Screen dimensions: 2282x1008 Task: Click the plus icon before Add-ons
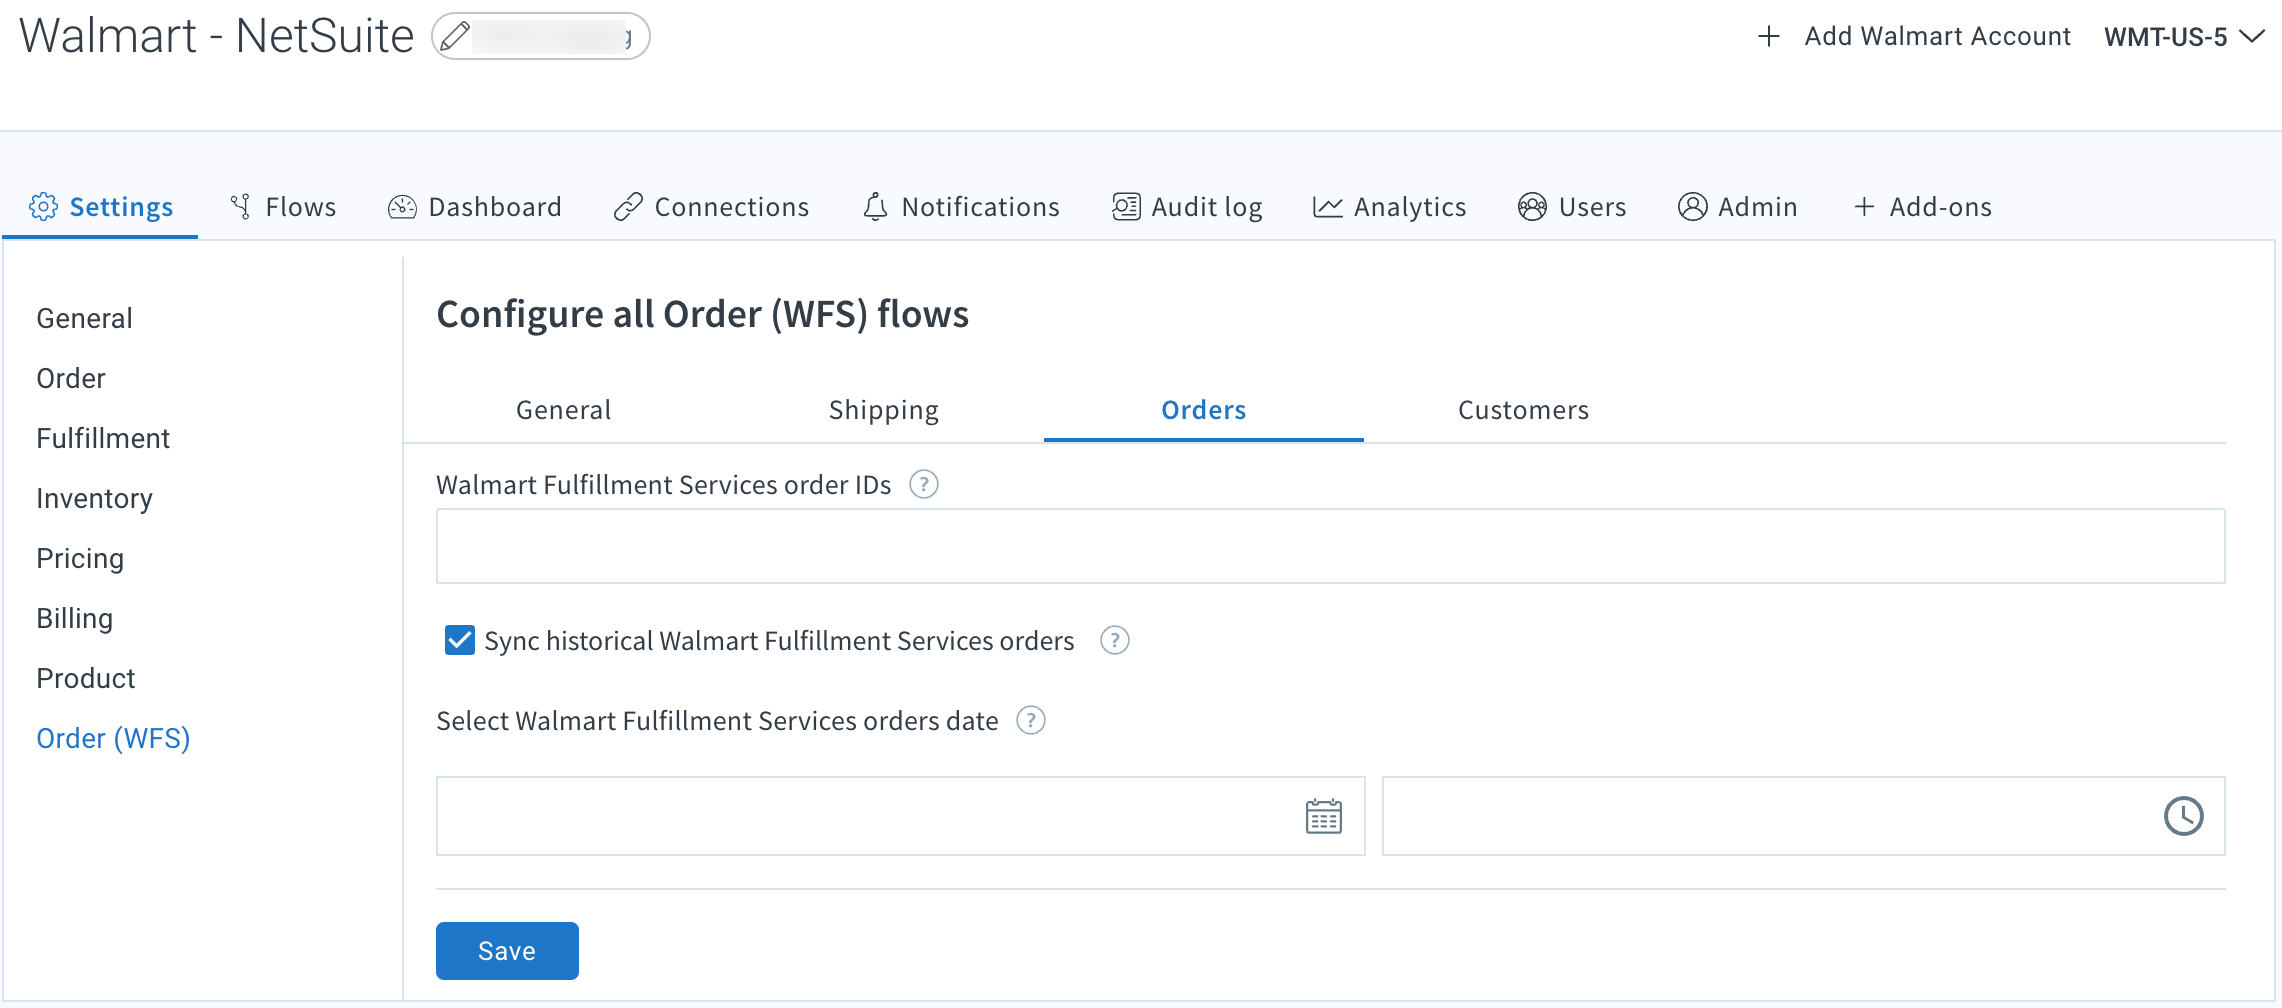(x=1864, y=207)
